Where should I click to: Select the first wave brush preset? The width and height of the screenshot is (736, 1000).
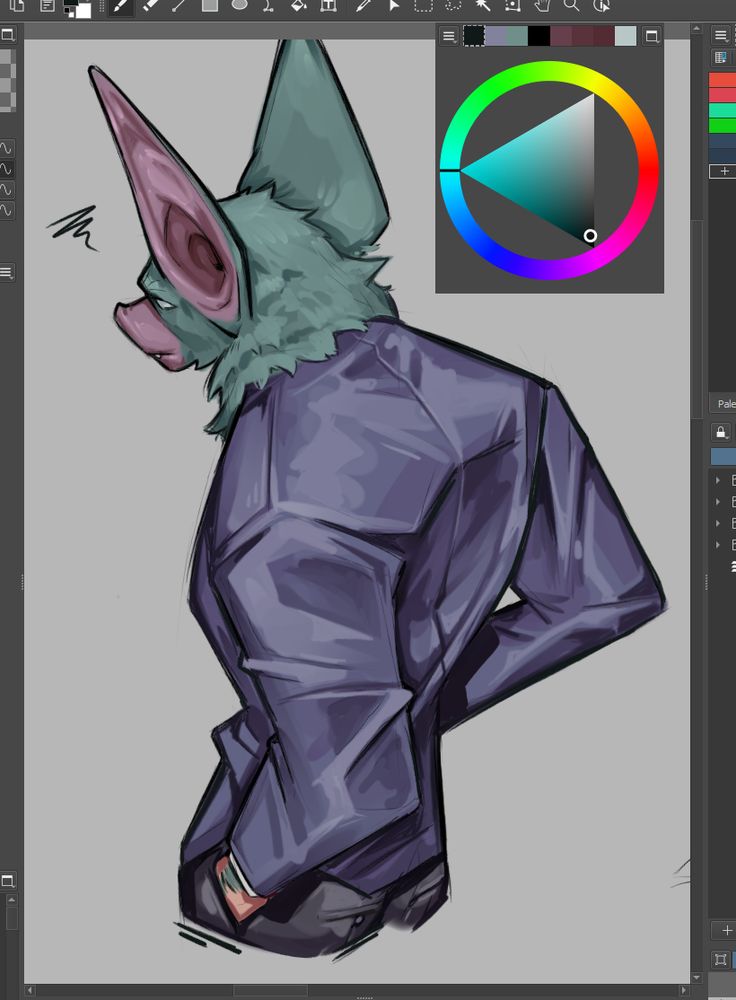pyautogui.click(x=6, y=149)
